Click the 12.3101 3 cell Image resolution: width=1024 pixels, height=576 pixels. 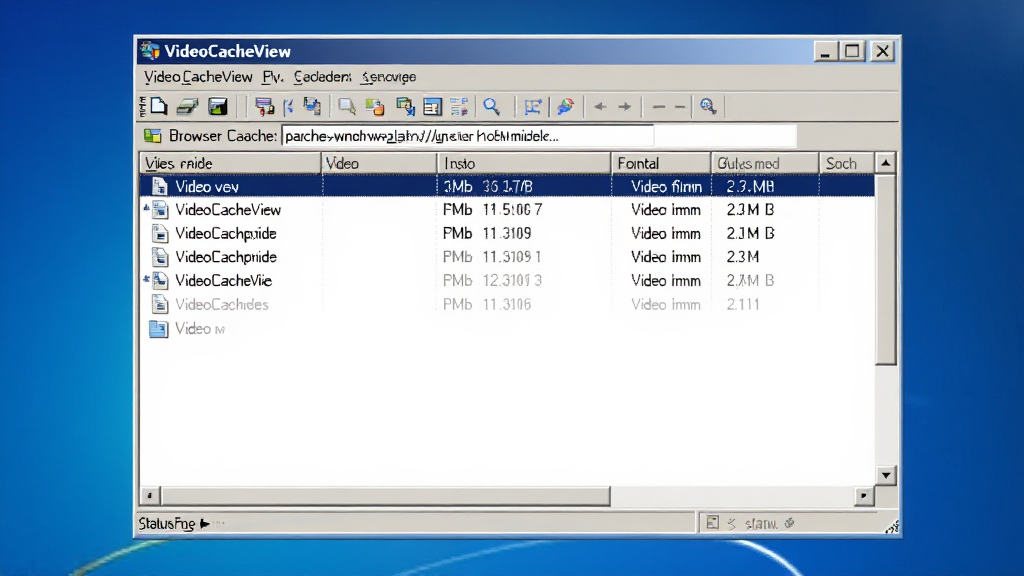click(513, 280)
